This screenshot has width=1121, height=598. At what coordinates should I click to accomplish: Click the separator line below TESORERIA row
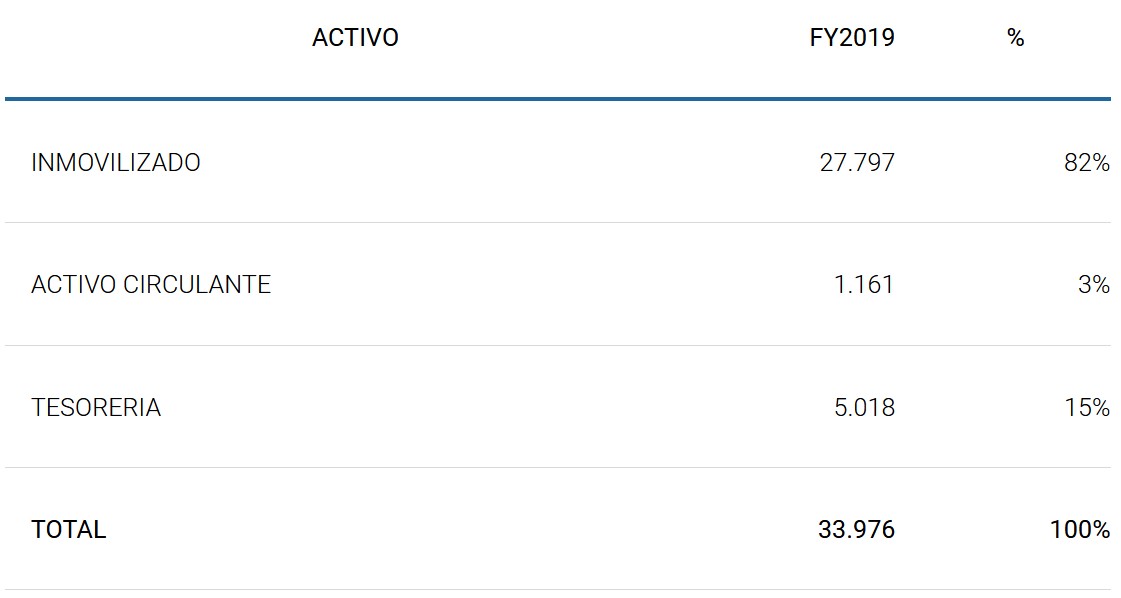point(558,467)
